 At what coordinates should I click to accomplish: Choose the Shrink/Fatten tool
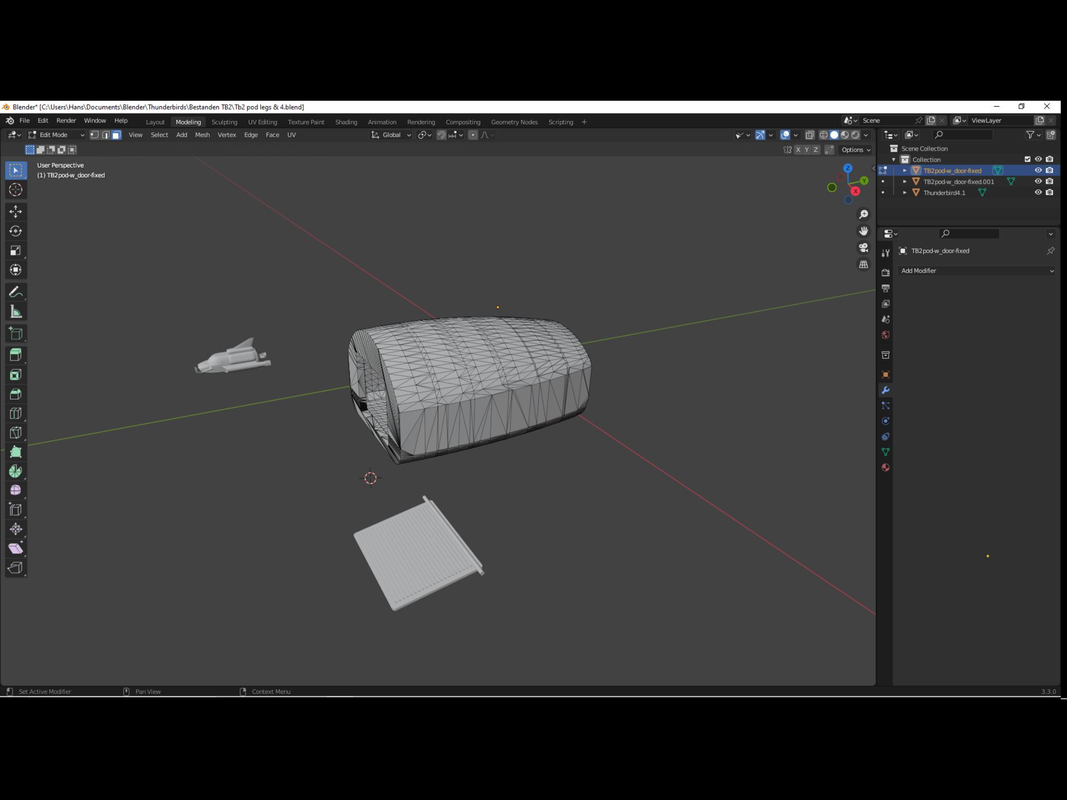(16, 529)
